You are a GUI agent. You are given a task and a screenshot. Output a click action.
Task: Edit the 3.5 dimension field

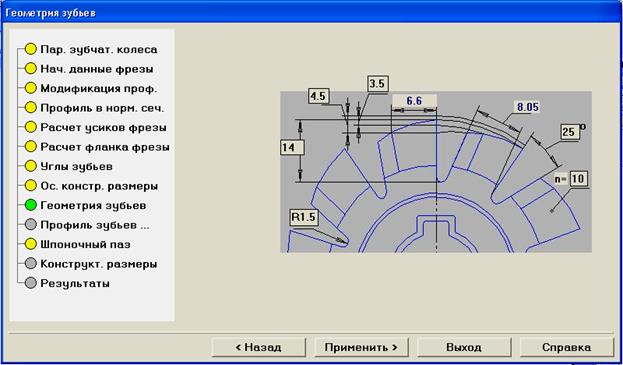click(377, 84)
